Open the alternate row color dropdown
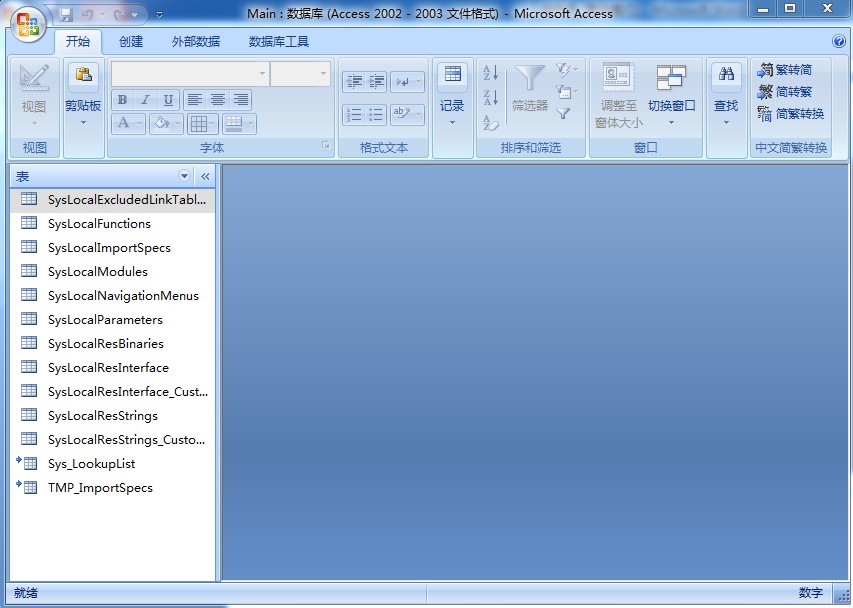853x608 pixels. pyautogui.click(x=239, y=124)
